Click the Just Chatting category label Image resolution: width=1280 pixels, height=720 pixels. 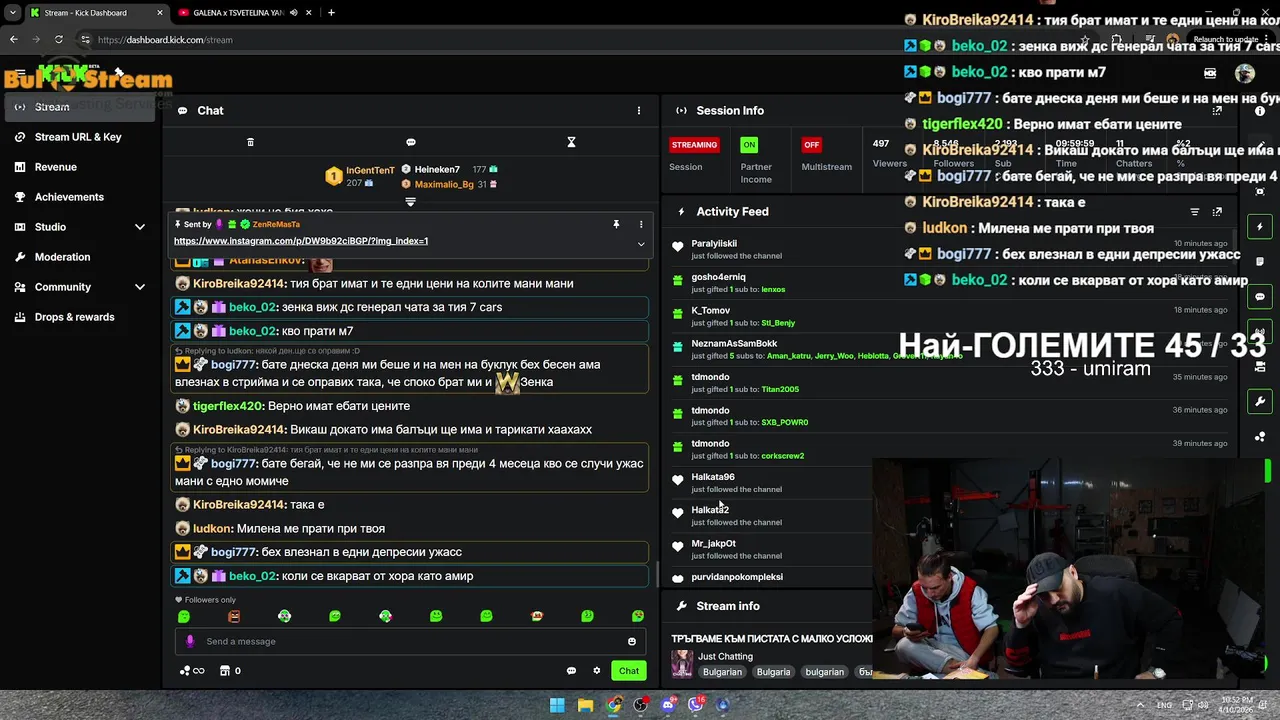(725, 657)
